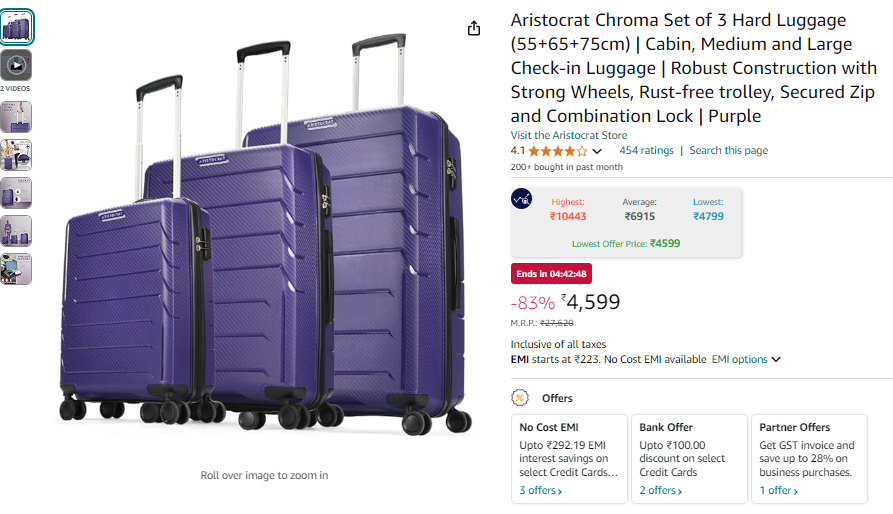
Task: Open the 454 ratings link
Action: pos(646,150)
